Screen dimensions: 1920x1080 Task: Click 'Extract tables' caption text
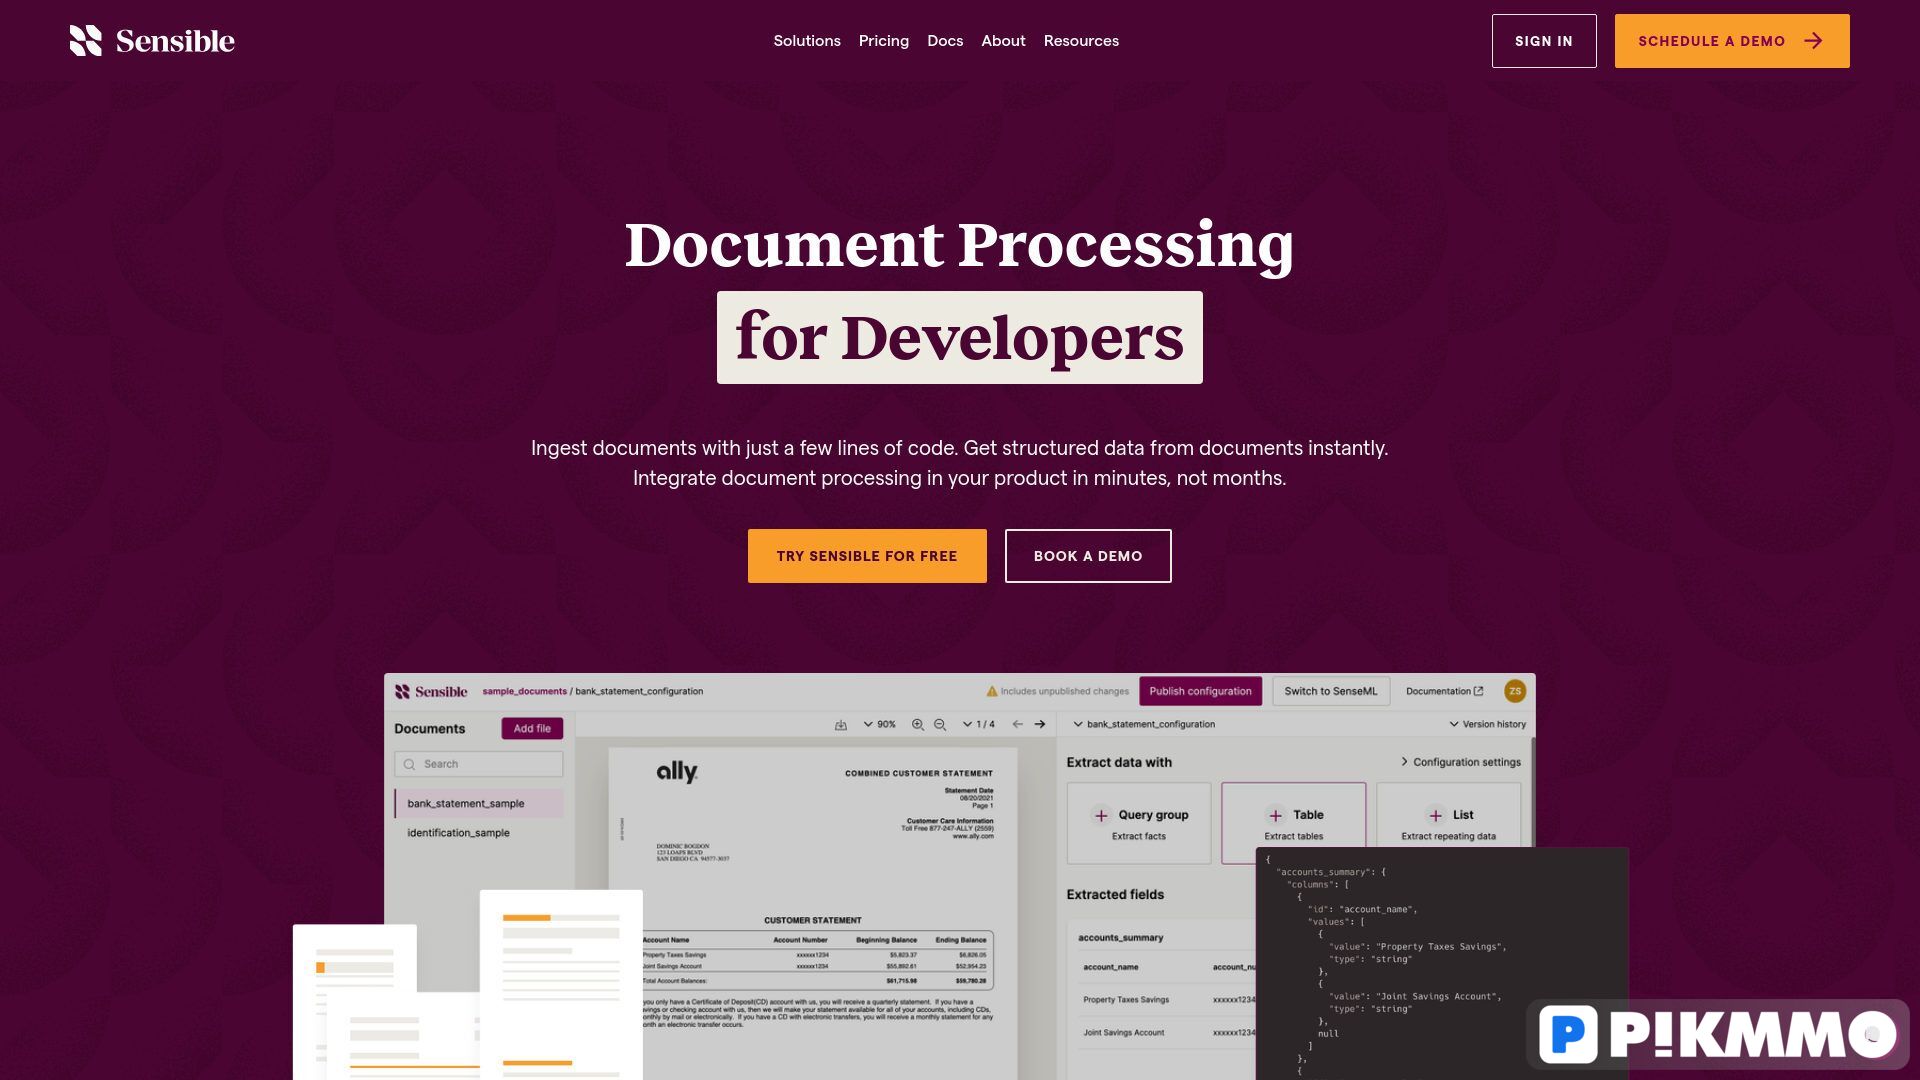pos(1293,836)
